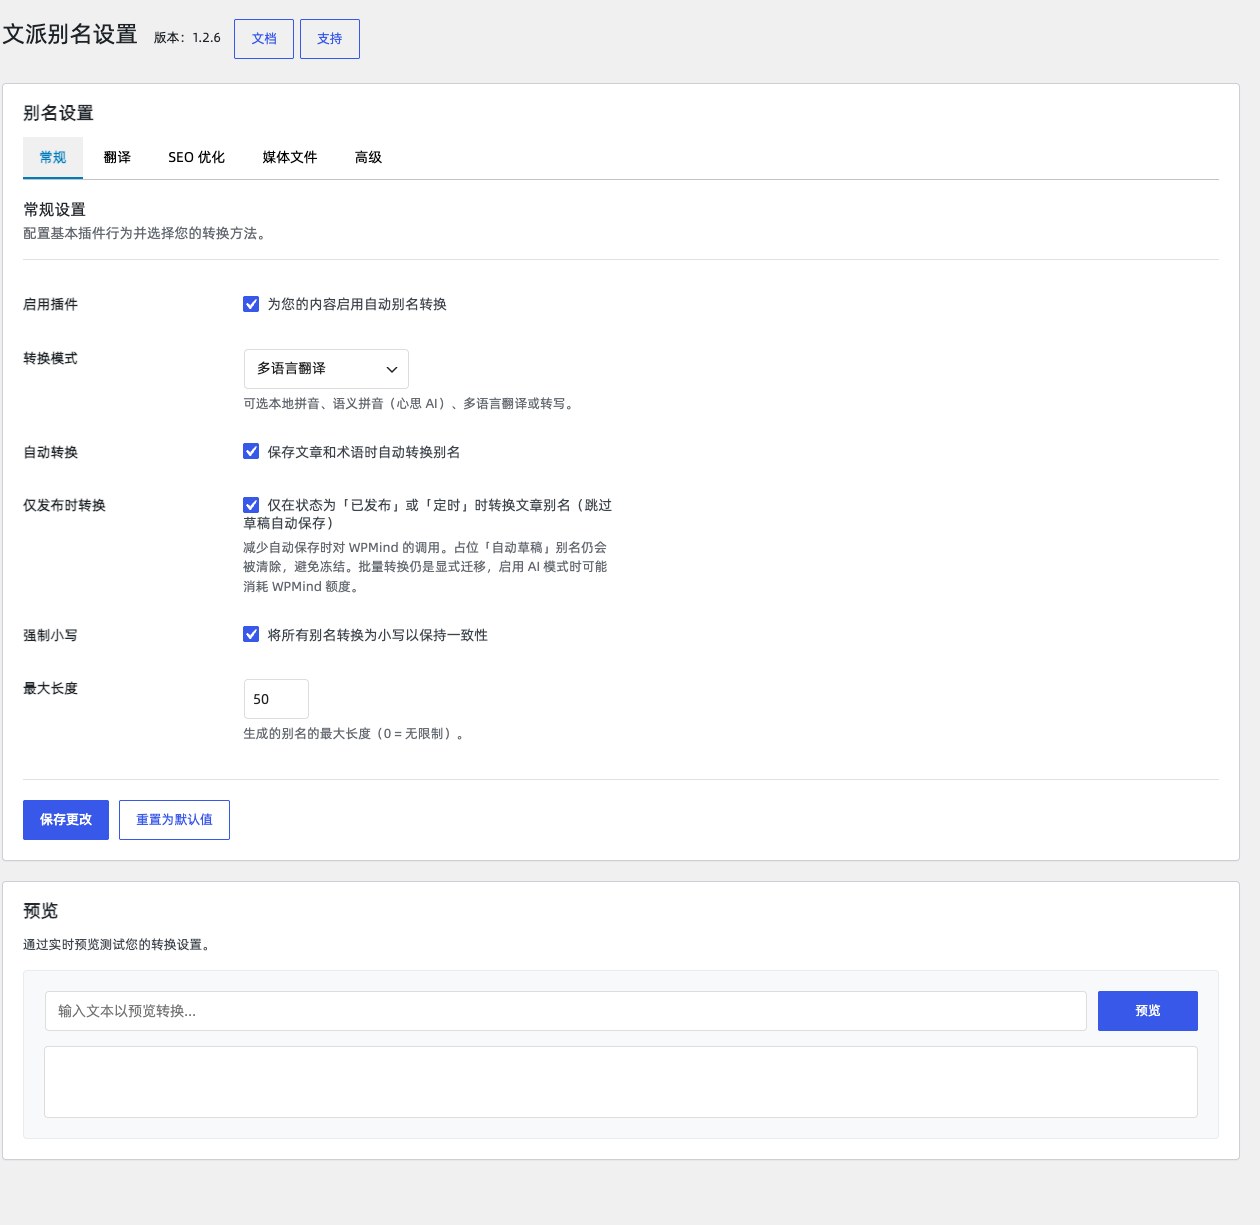Uncheck the 仅发布时转换 checkbox

pyautogui.click(x=251, y=505)
